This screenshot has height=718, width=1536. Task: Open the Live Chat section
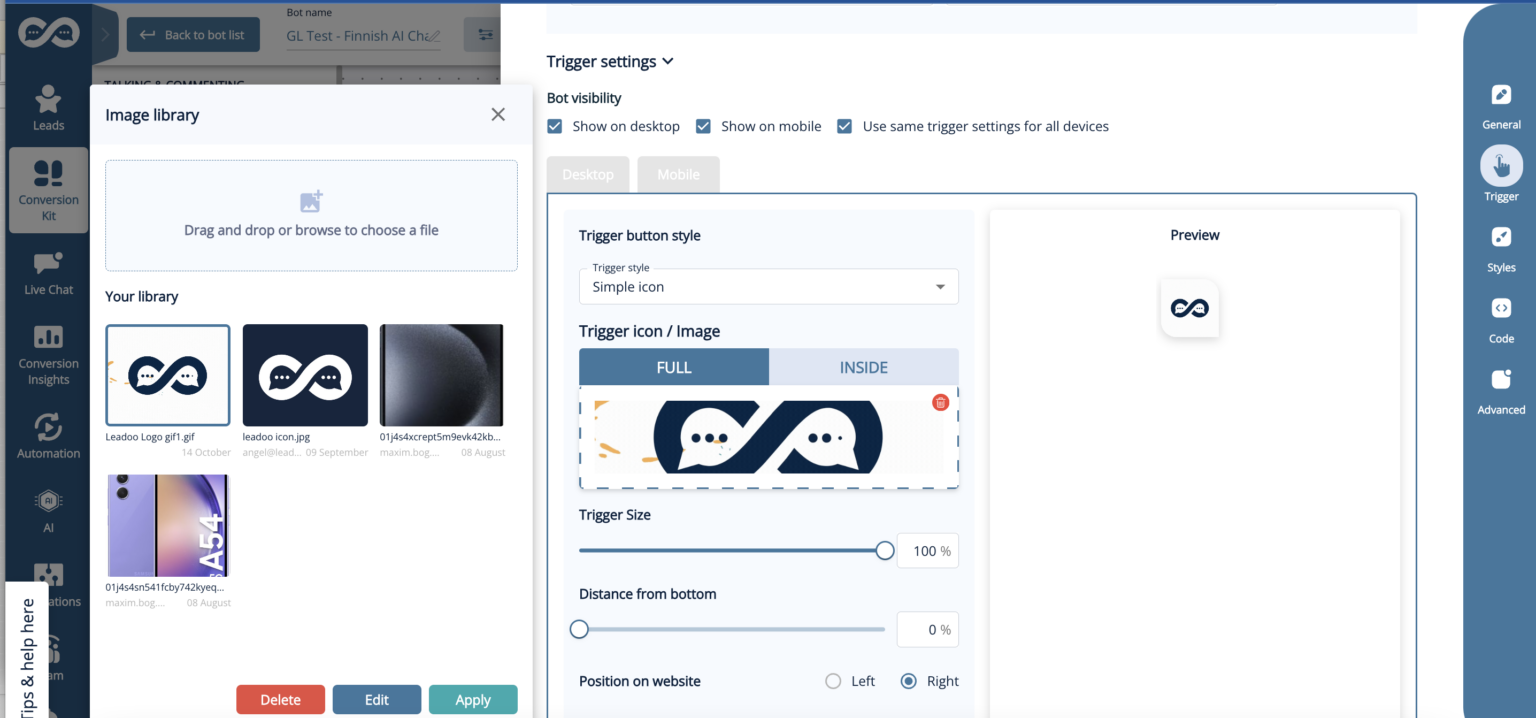(x=48, y=270)
